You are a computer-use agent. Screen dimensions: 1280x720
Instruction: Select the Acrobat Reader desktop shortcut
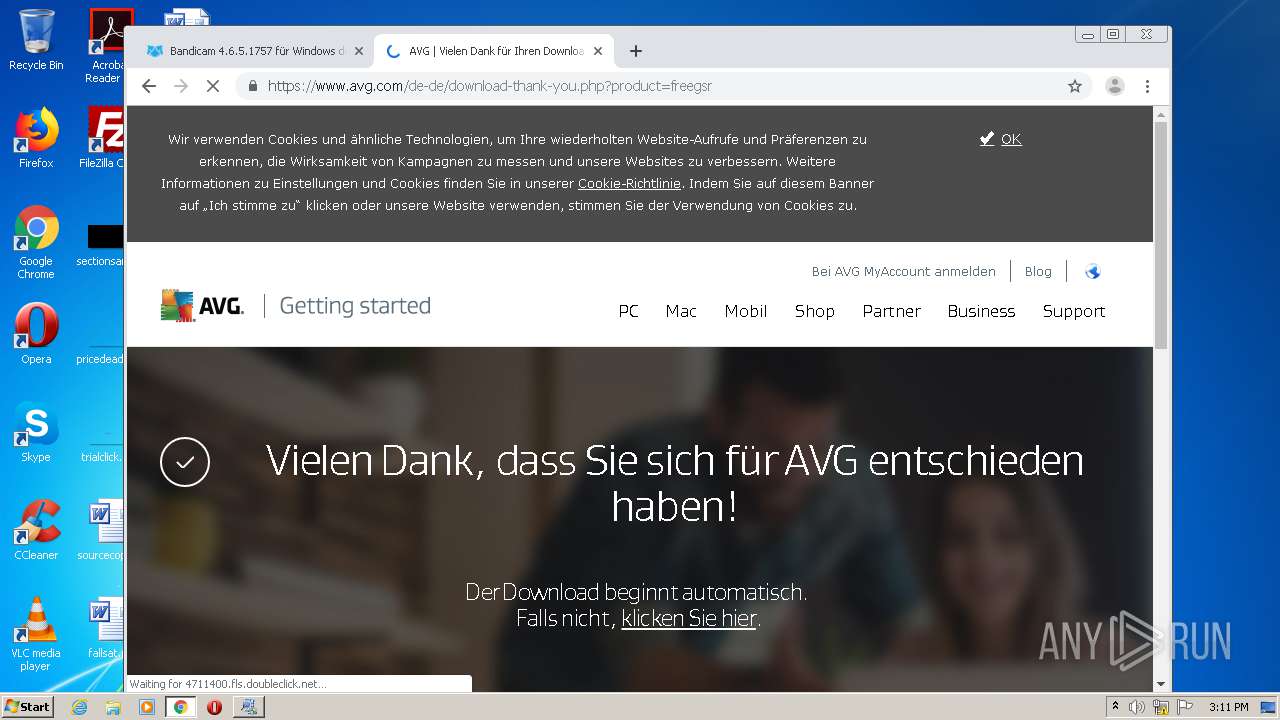point(105,46)
